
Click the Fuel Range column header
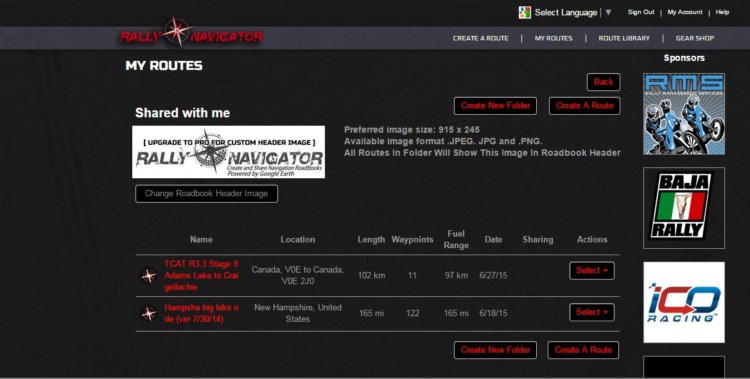[x=456, y=239]
